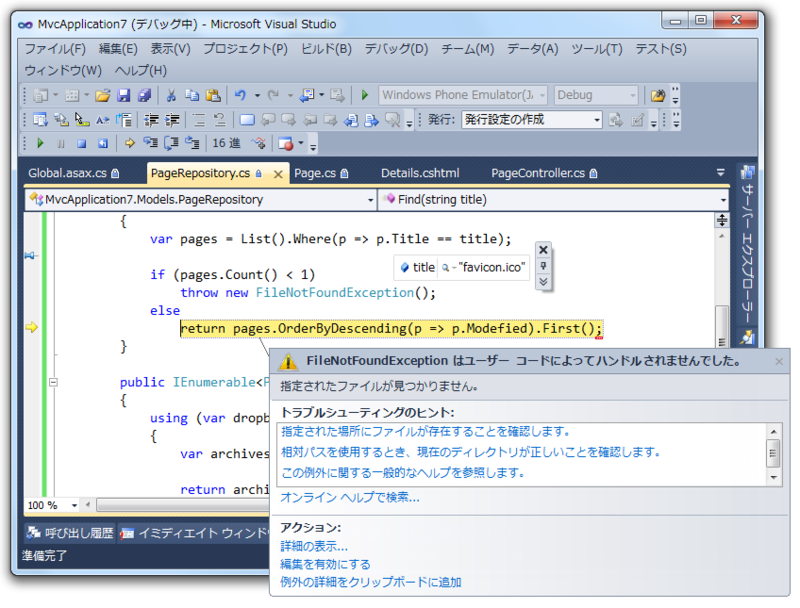Close the FileNotFoundException assistant popup

coord(779,362)
